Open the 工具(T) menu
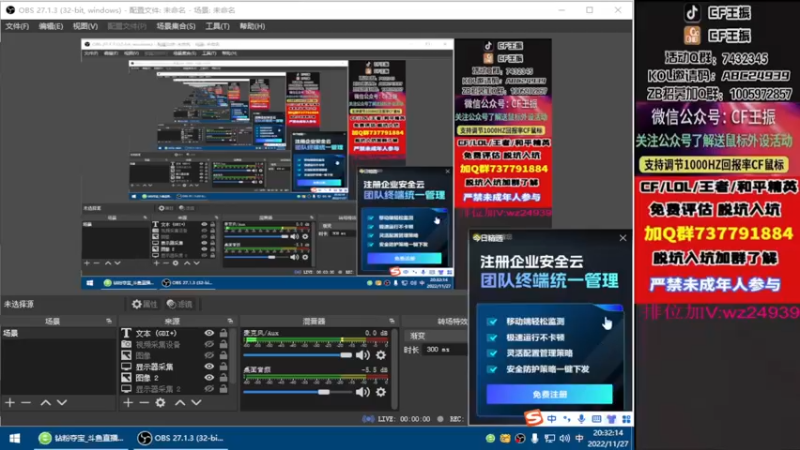Image resolution: width=800 pixels, height=450 pixels. tap(217, 26)
